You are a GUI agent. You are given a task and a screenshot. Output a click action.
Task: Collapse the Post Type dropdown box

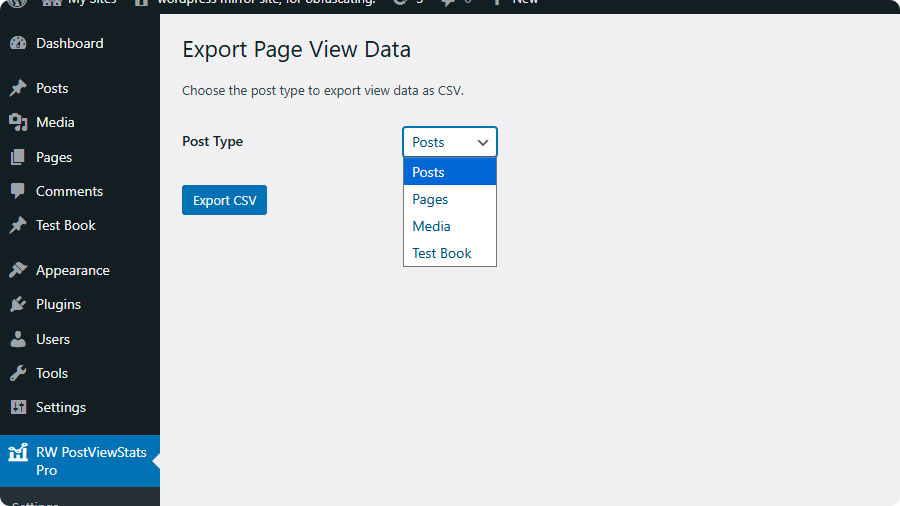point(449,142)
